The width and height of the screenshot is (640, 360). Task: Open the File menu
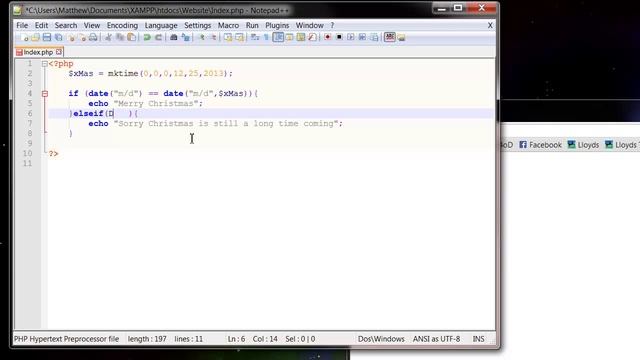tap(22, 25)
